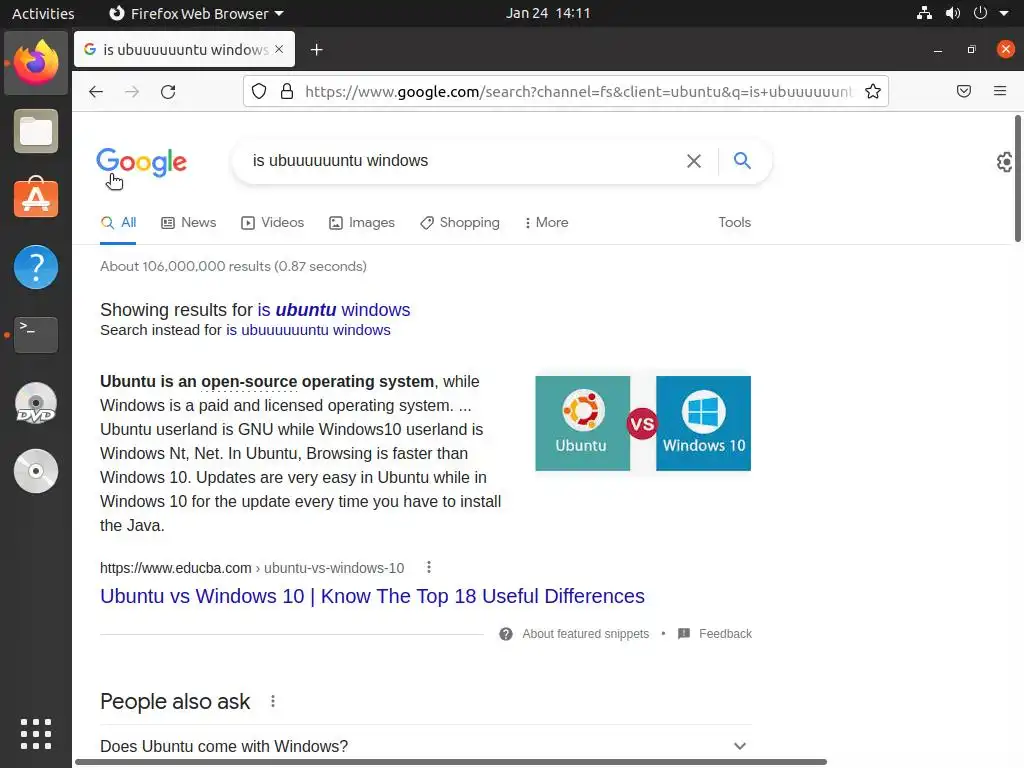Open the tracking protection shield icon
Viewport: 1024px width, 768px height.
(259, 91)
